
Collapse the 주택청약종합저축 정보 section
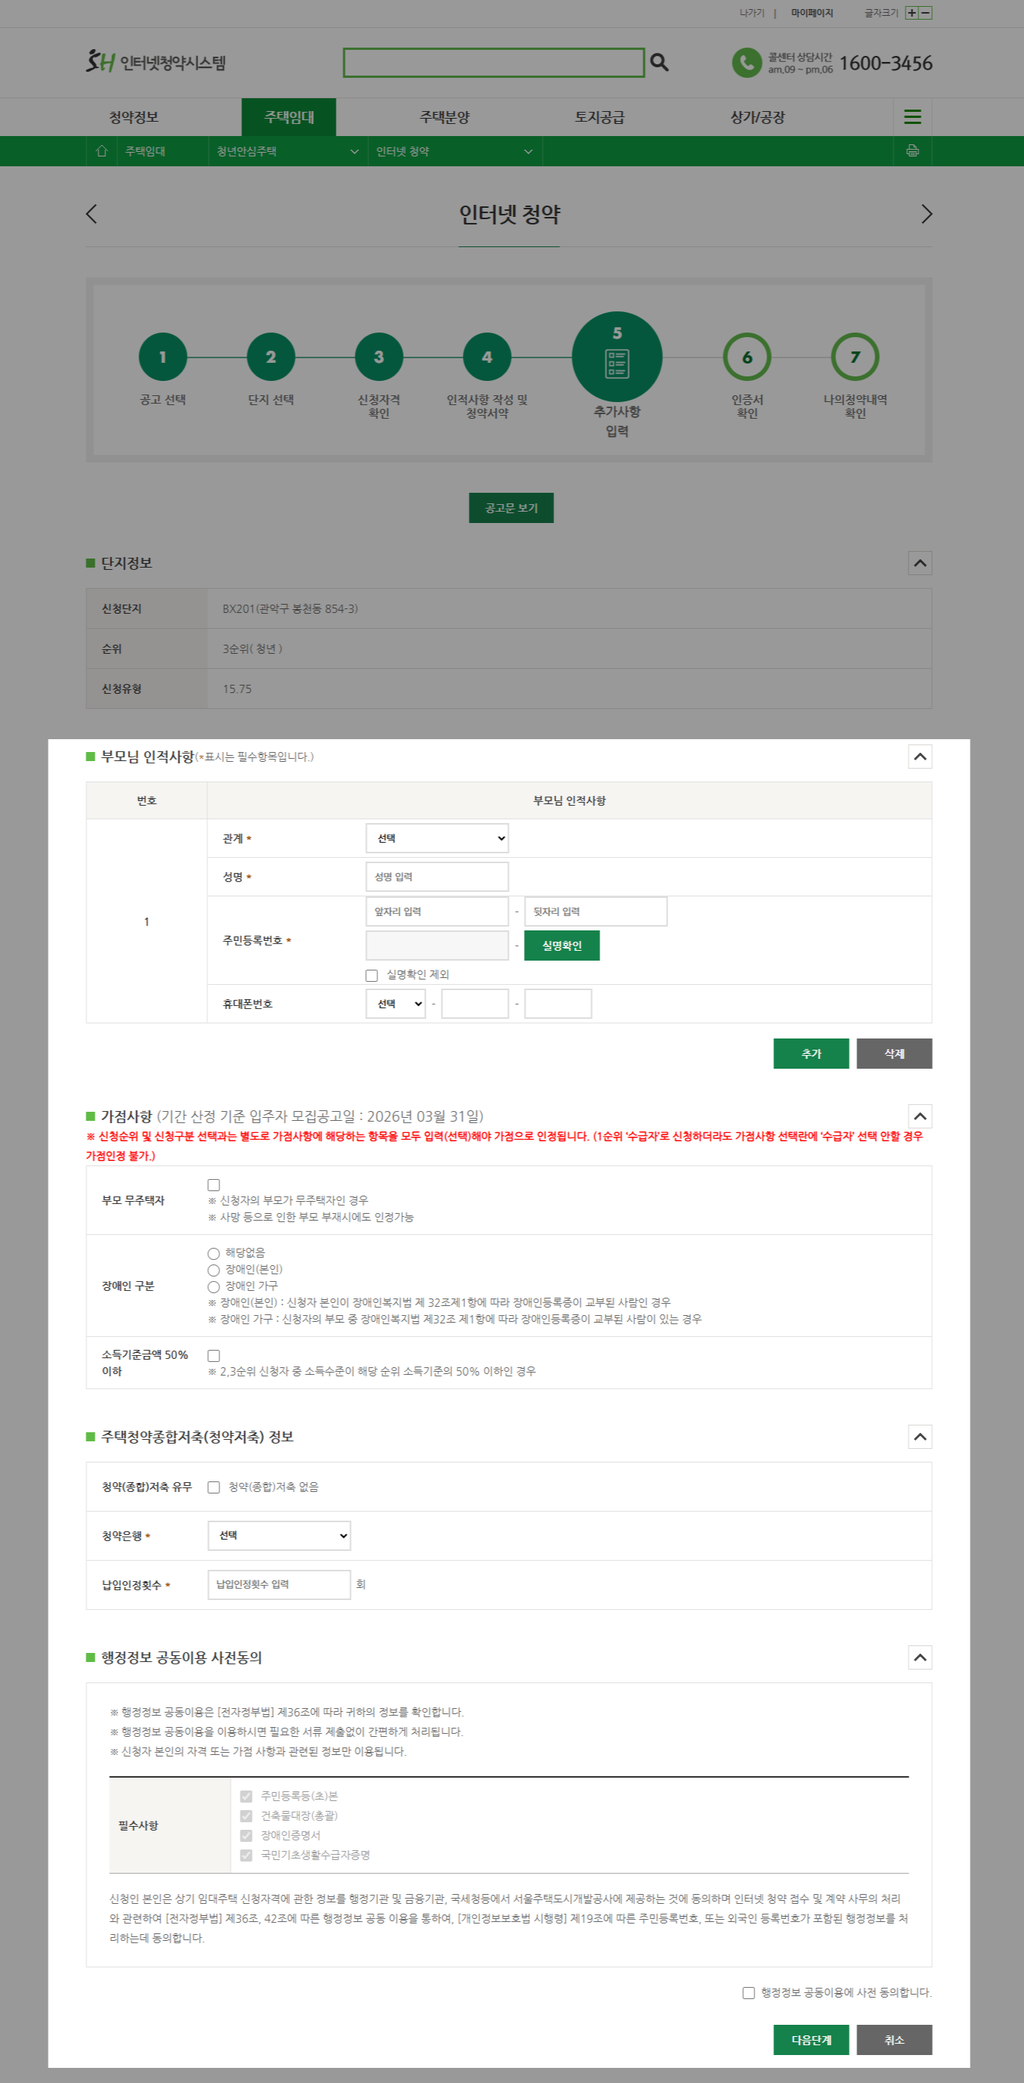click(x=920, y=1437)
